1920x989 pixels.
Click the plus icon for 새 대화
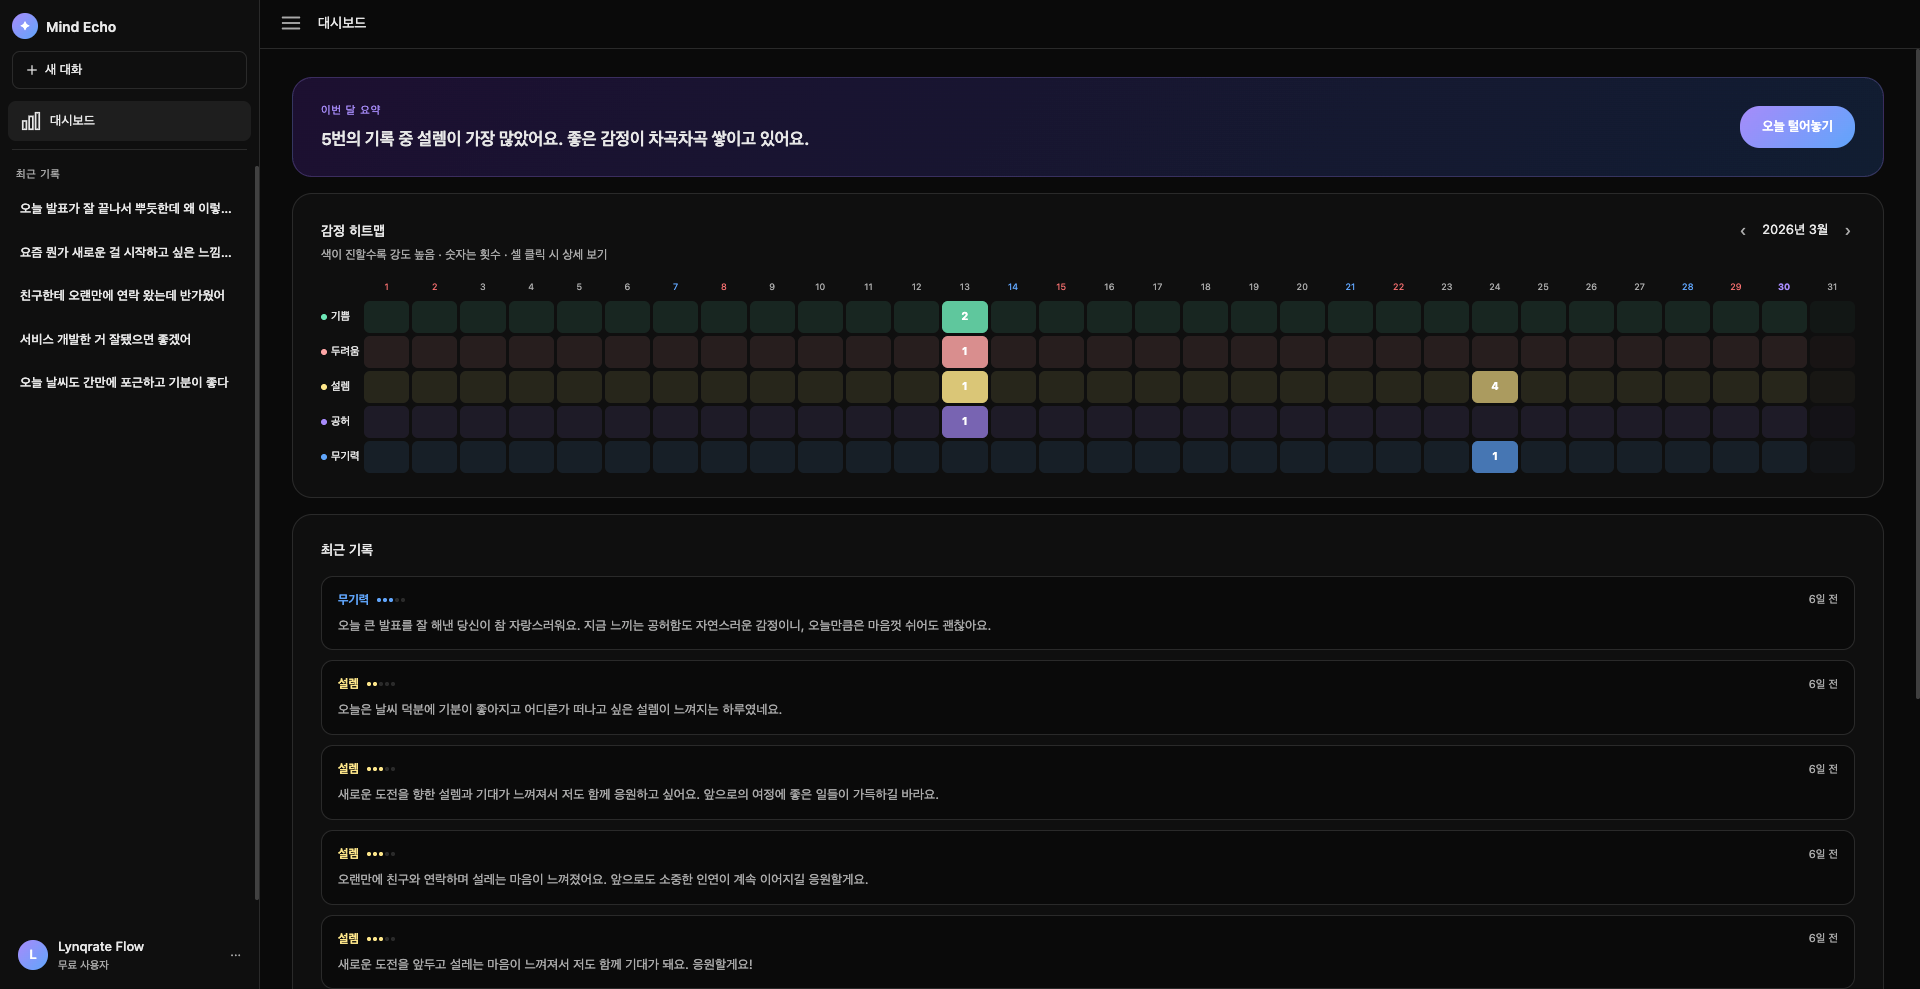[32, 70]
